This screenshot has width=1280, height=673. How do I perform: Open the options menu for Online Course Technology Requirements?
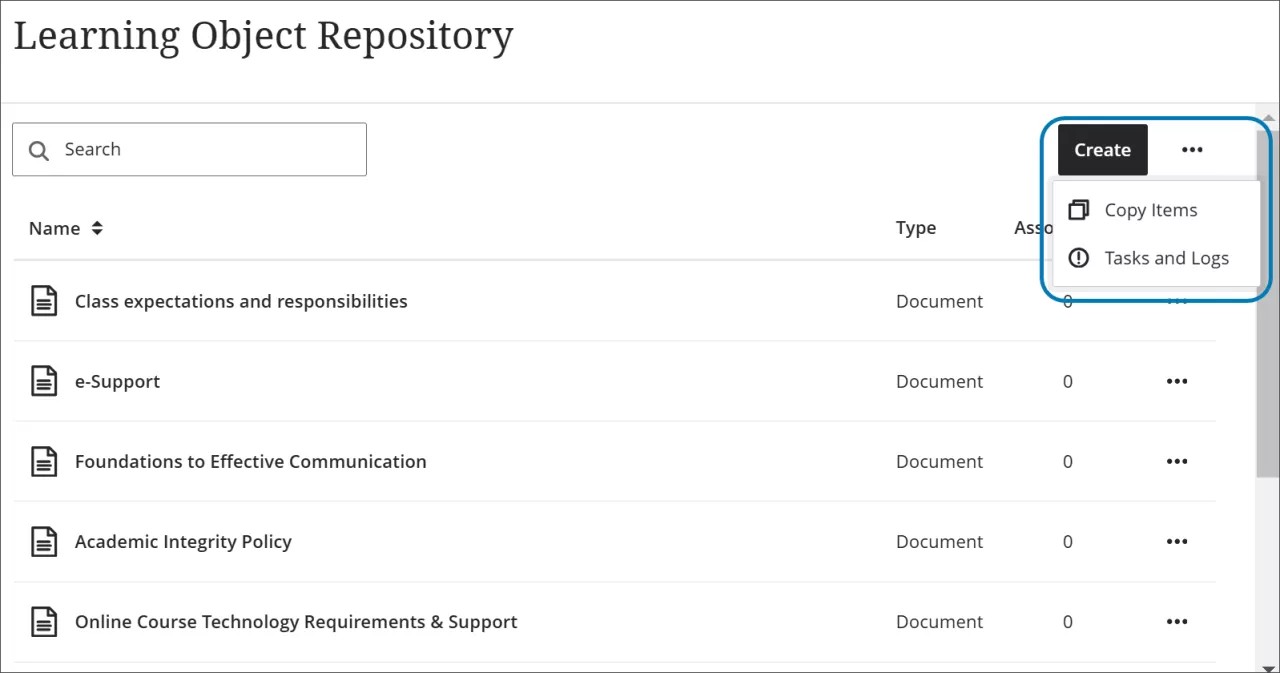(x=1176, y=620)
